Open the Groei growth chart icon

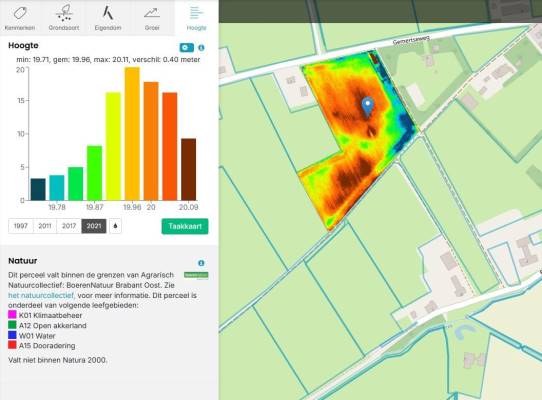(x=152, y=18)
